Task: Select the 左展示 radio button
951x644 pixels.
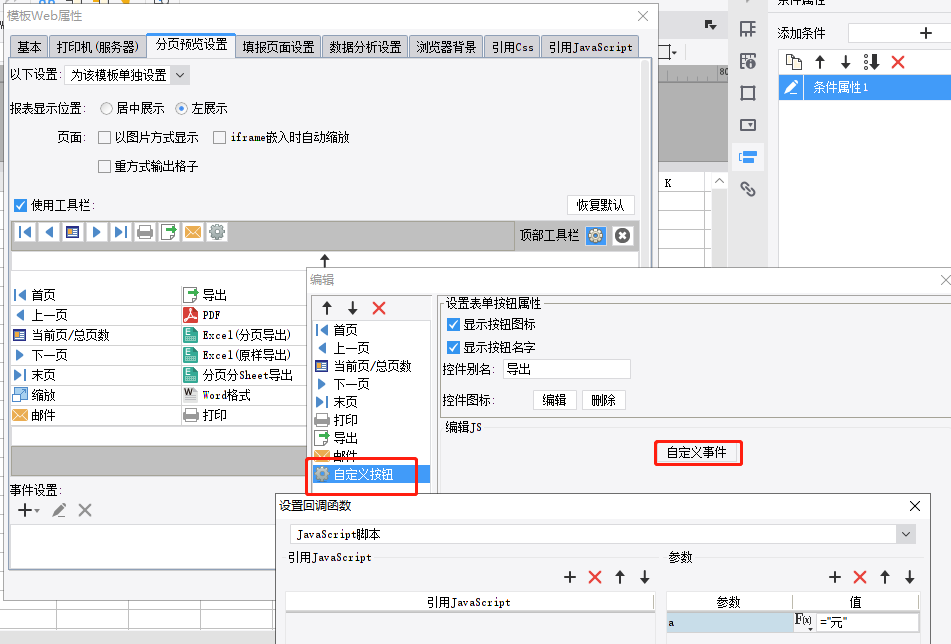Action: pyautogui.click(x=181, y=109)
